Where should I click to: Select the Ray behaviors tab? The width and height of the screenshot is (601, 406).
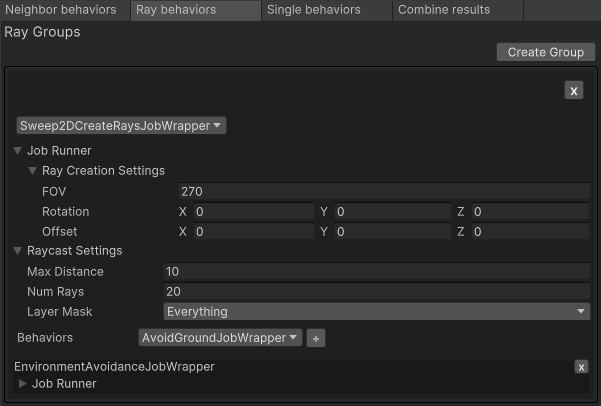[196, 10]
